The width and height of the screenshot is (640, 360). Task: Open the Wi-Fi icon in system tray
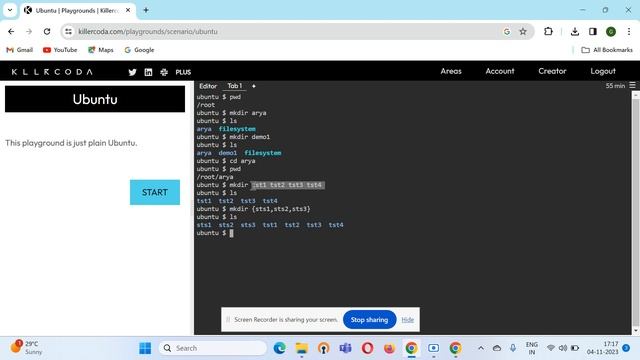coord(551,348)
